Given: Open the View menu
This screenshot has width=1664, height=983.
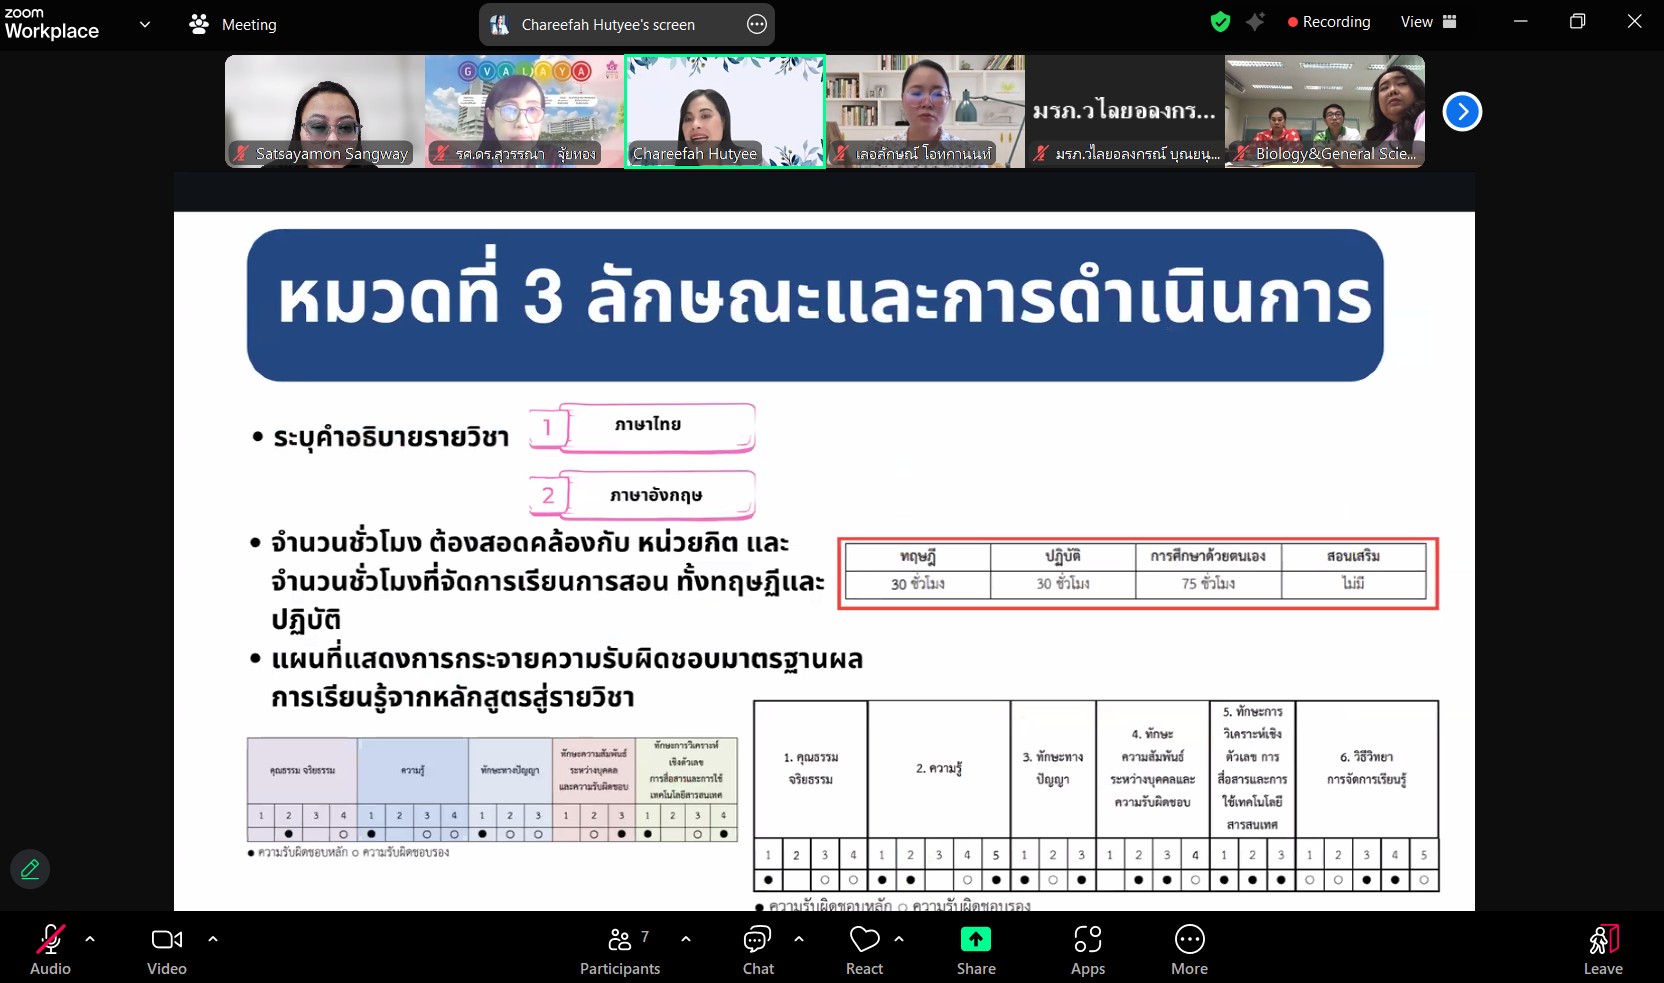Looking at the screenshot, I should click(1425, 21).
